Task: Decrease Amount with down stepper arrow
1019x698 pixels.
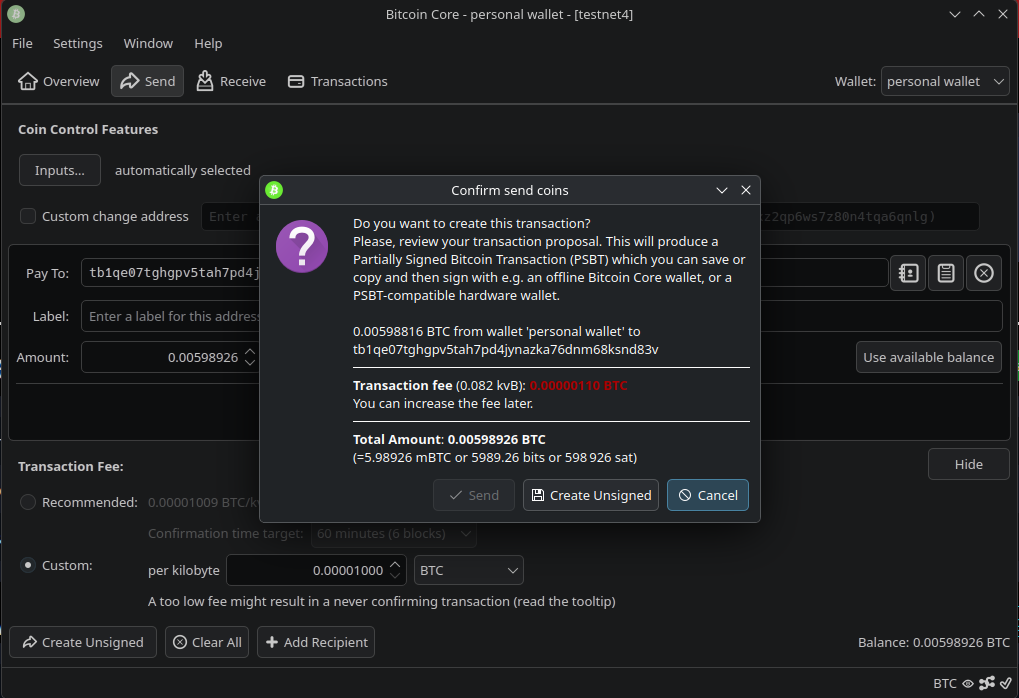Action: pos(250,363)
